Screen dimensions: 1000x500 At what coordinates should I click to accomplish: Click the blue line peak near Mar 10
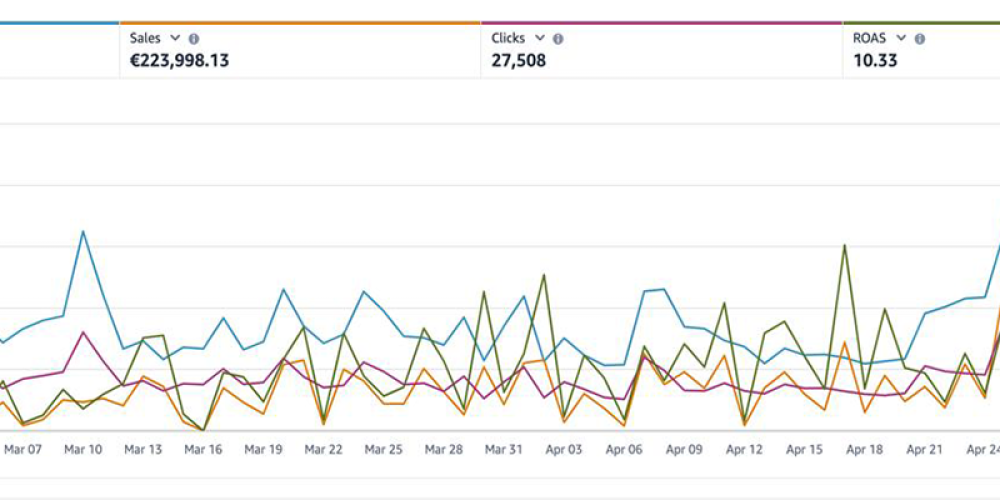click(x=83, y=232)
